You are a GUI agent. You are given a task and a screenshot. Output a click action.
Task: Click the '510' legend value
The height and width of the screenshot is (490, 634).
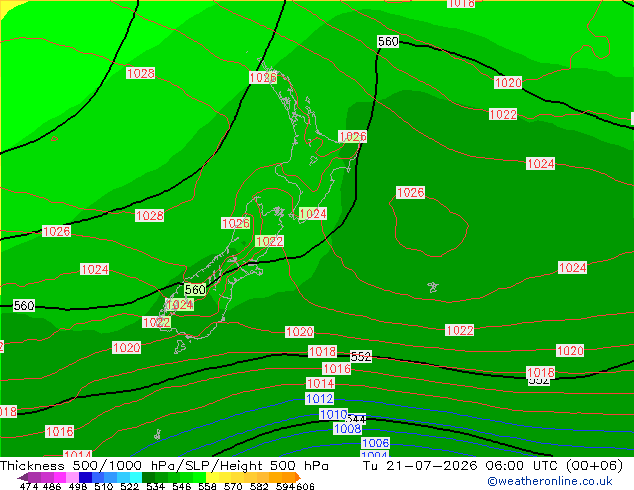[x=104, y=486]
